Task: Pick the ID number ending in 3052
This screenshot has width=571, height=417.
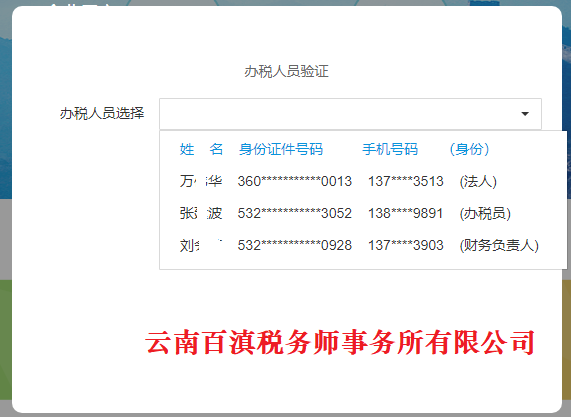Action: point(295,213)
